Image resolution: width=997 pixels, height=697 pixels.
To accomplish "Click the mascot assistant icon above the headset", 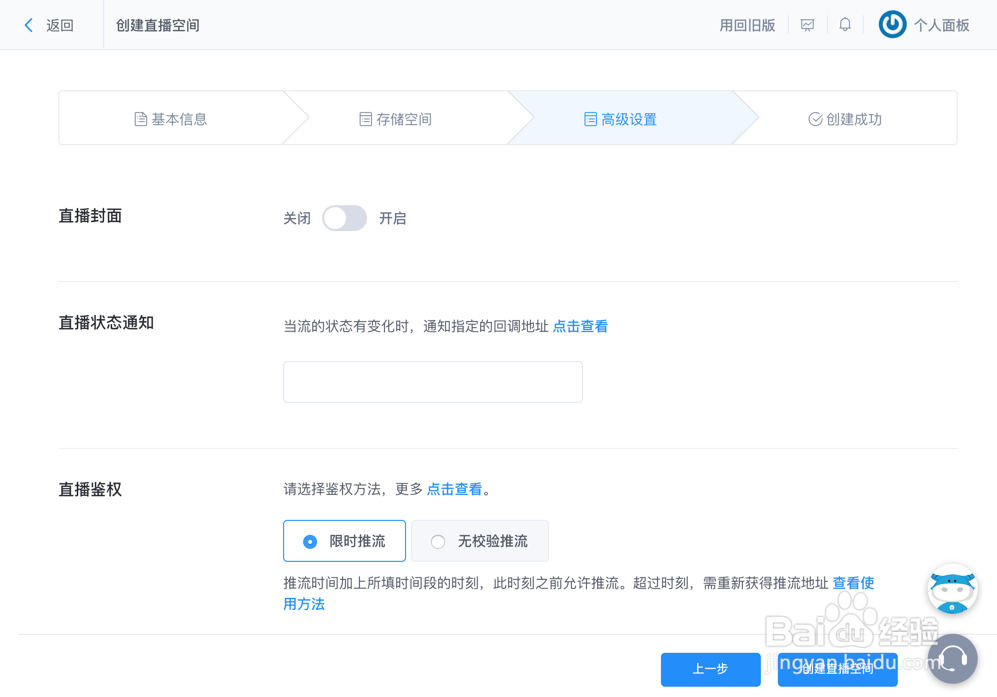I will coord(951,589).
